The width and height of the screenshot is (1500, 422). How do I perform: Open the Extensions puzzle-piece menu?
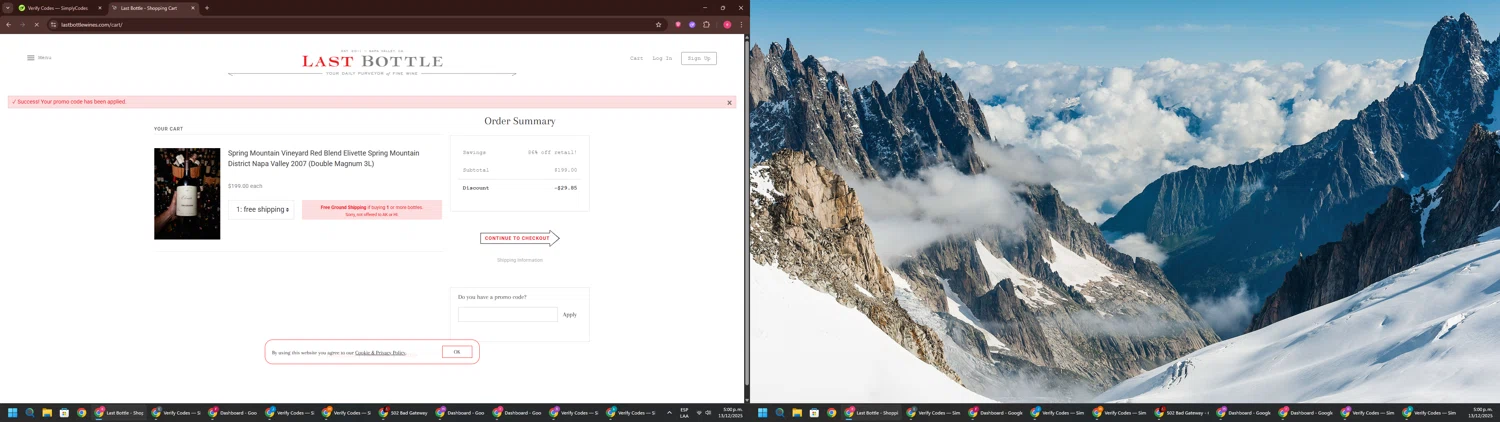pyautogui.click(x=706, y=24)
